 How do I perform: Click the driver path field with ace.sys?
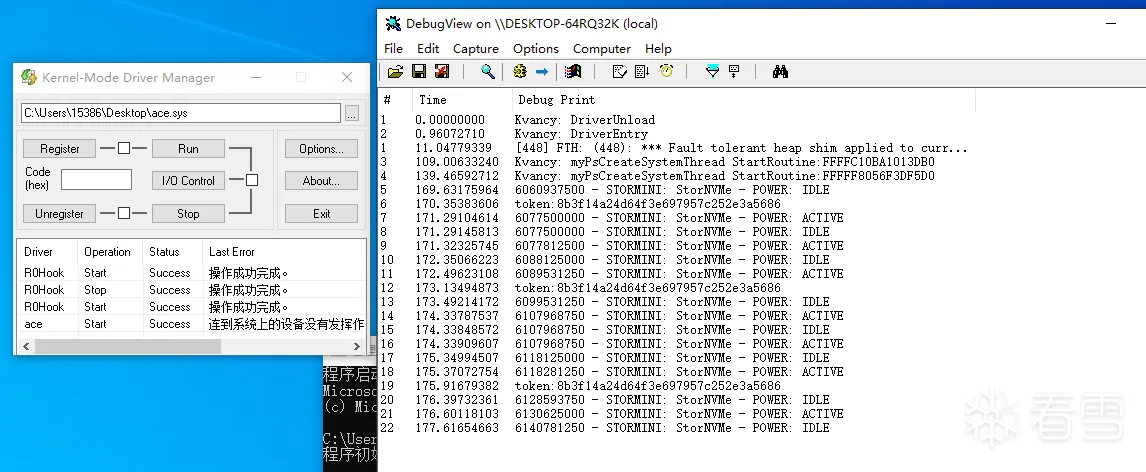tap(181, 113)
